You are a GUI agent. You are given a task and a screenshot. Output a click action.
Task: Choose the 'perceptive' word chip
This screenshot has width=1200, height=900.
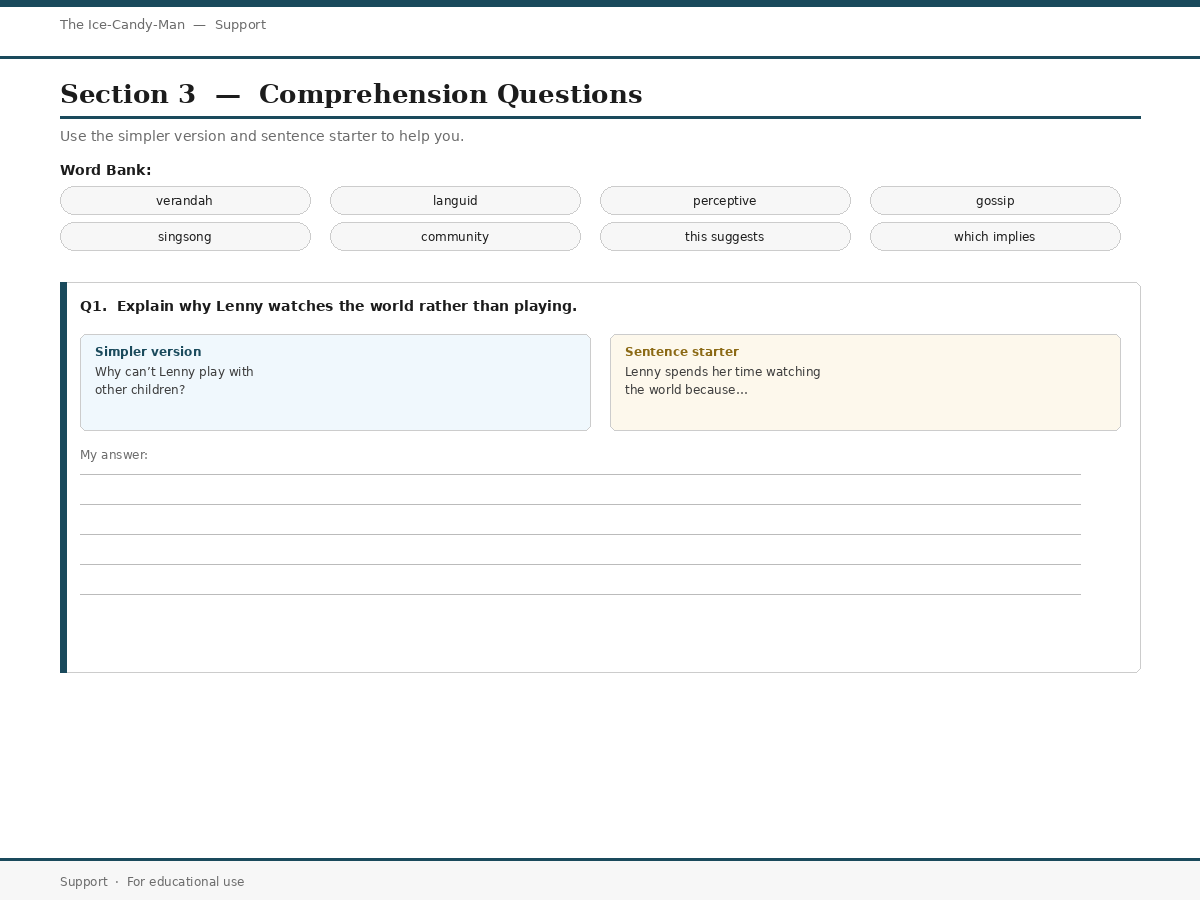725,201
